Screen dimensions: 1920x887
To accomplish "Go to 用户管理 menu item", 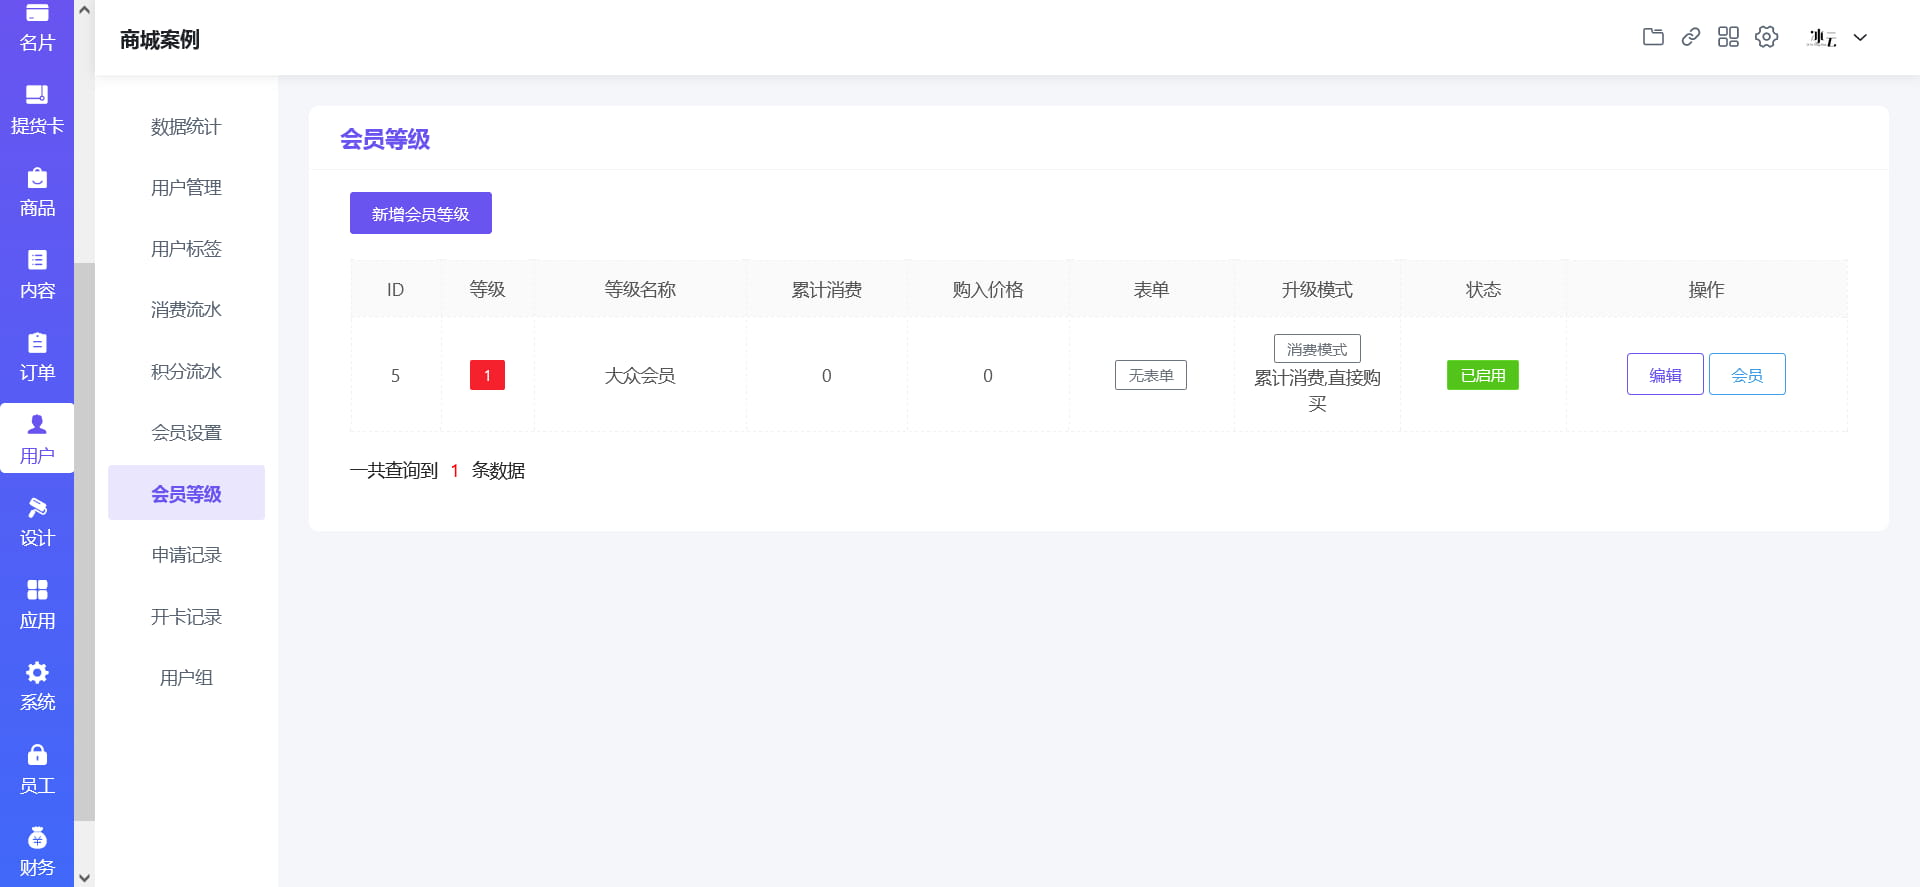I will tap(186, 188).
